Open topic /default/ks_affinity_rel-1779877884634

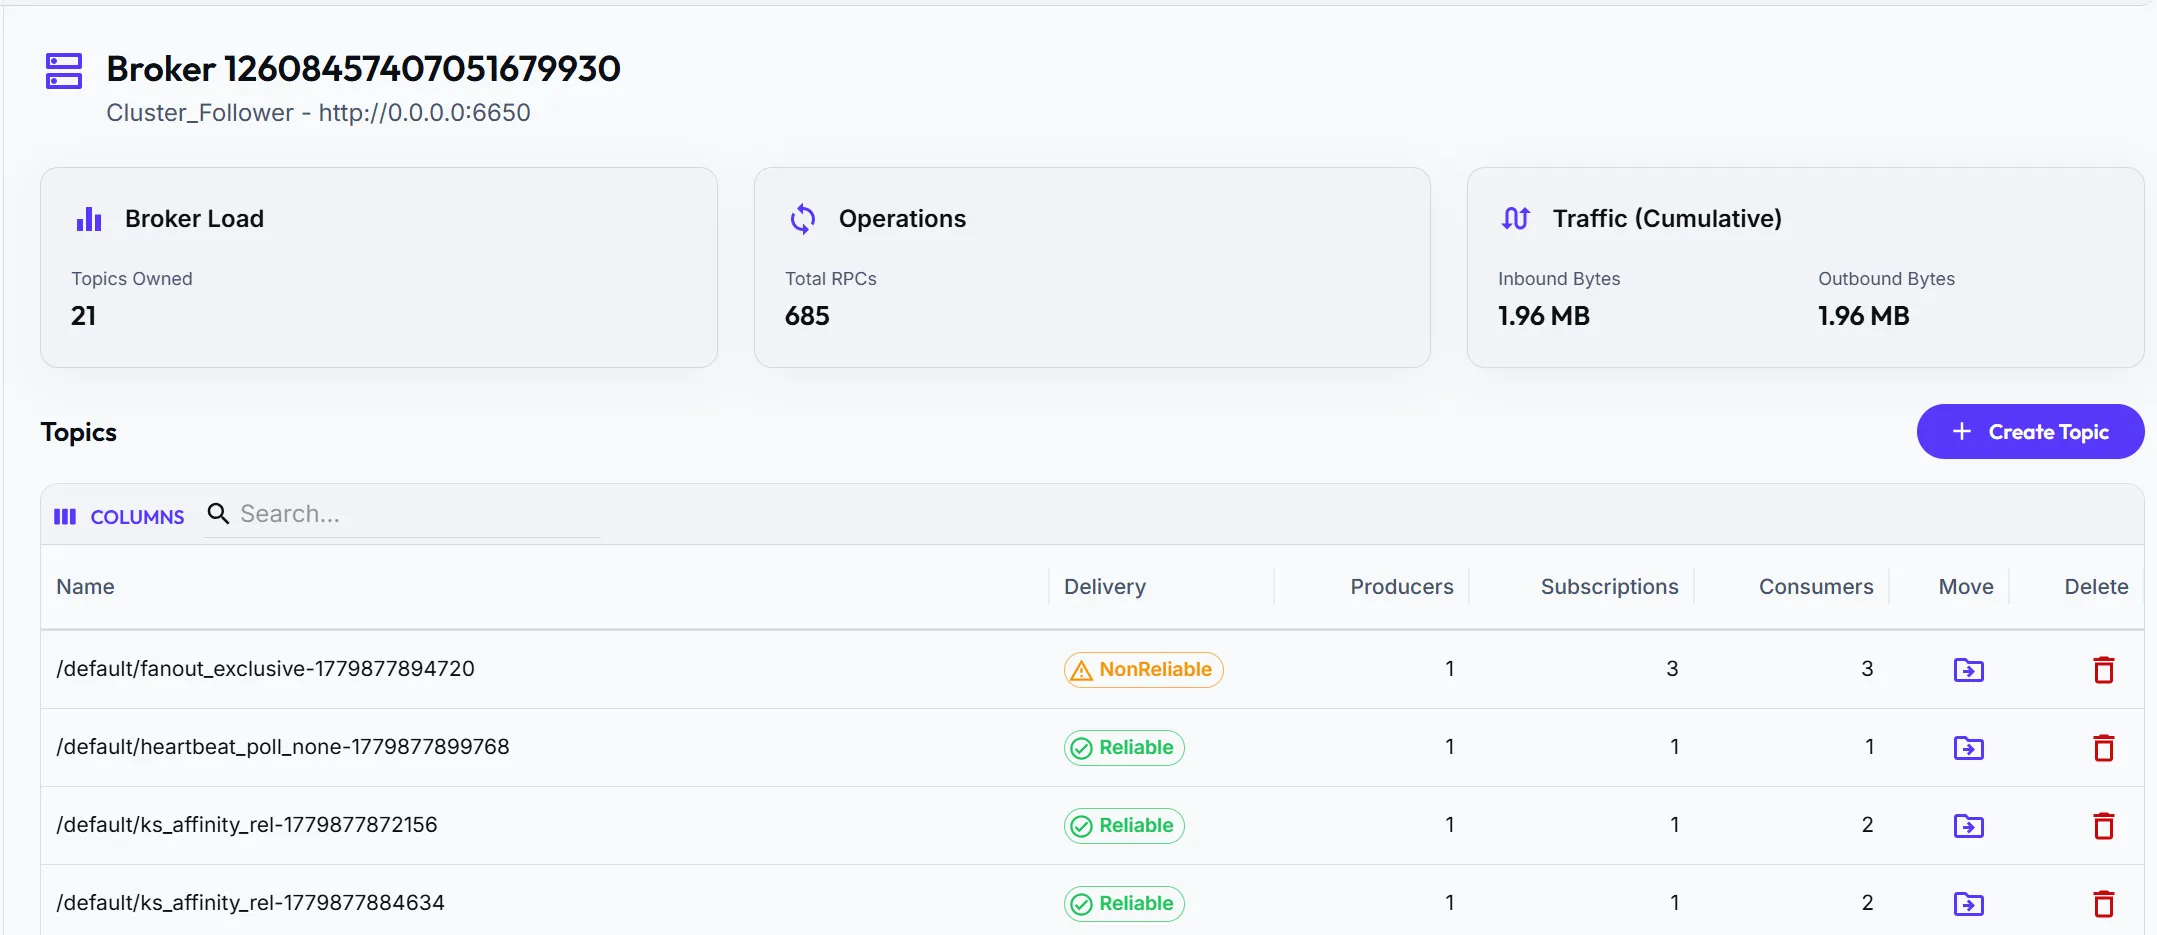click(250, 903)
